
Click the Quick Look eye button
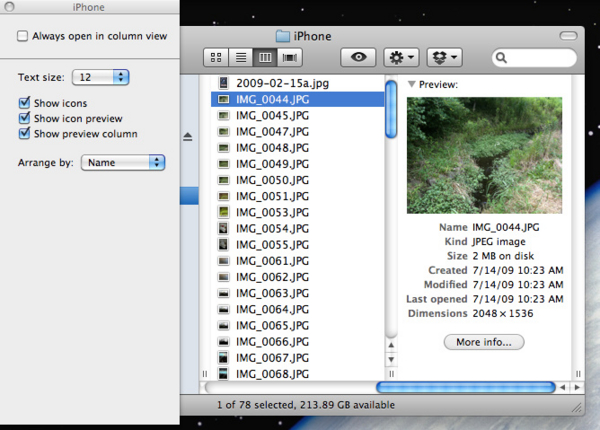(358, 57)
